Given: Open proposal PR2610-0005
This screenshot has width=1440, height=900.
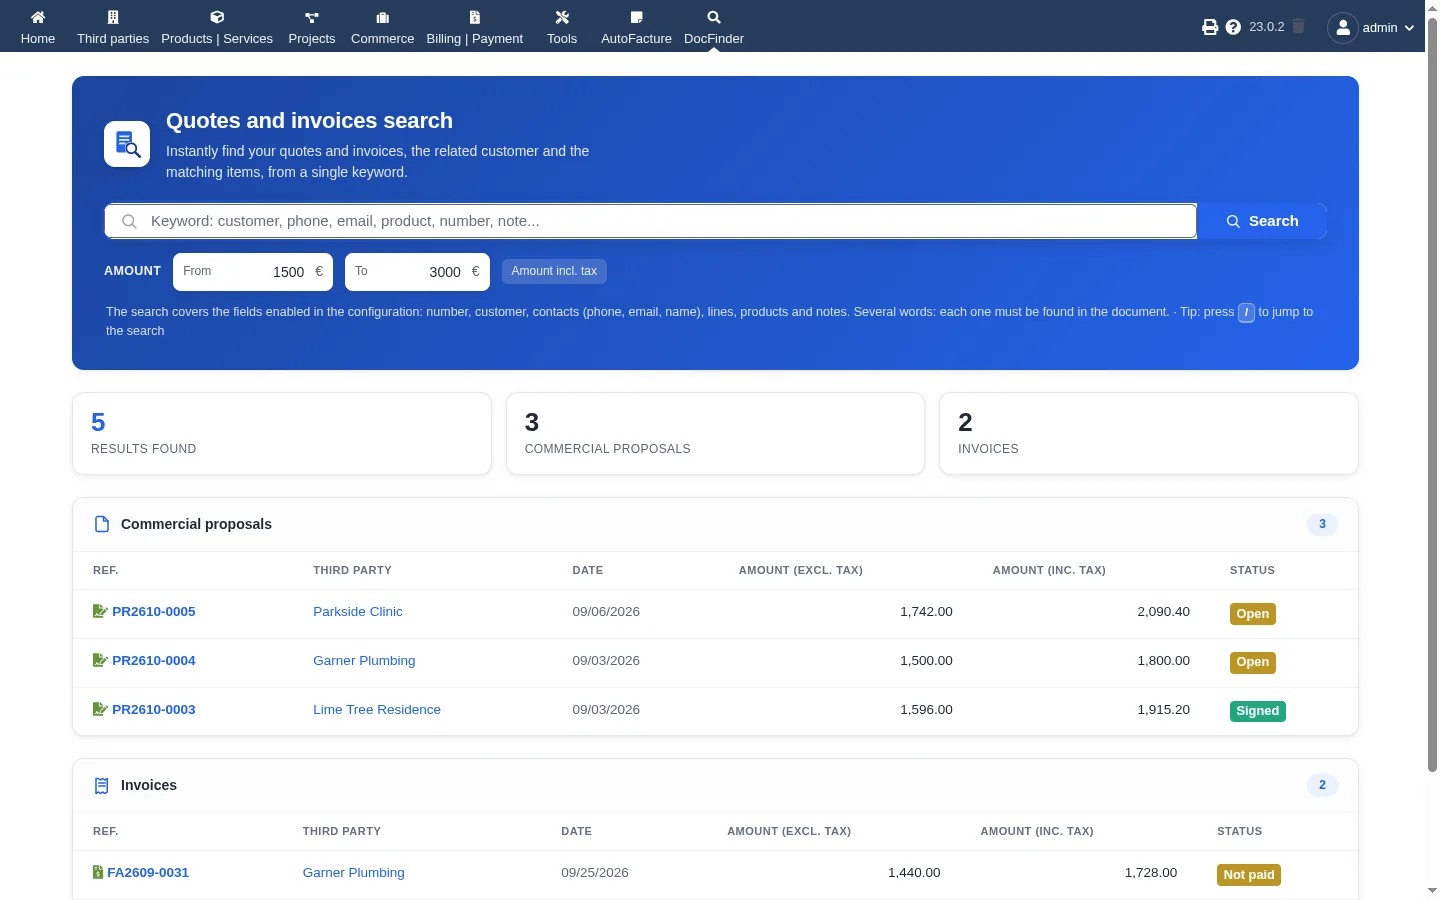Looking at the screenshot, I should [154, 611].
